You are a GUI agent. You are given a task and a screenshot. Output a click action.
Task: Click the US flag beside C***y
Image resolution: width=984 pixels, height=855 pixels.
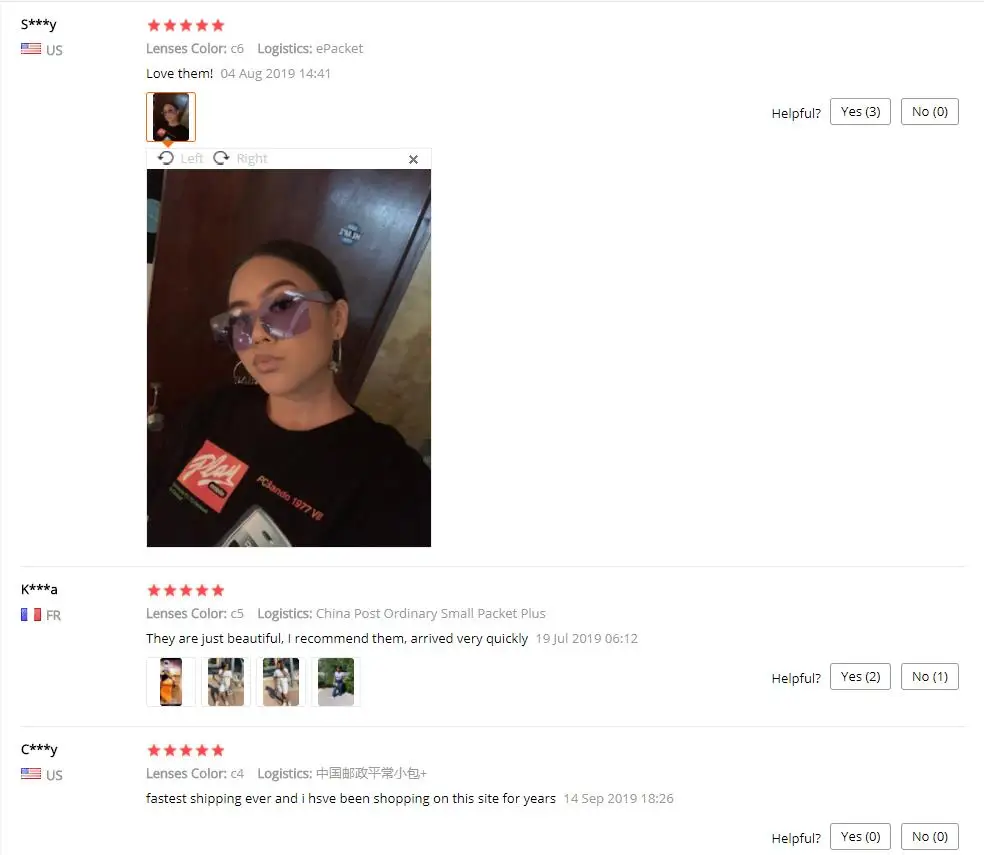click(31, 773)
